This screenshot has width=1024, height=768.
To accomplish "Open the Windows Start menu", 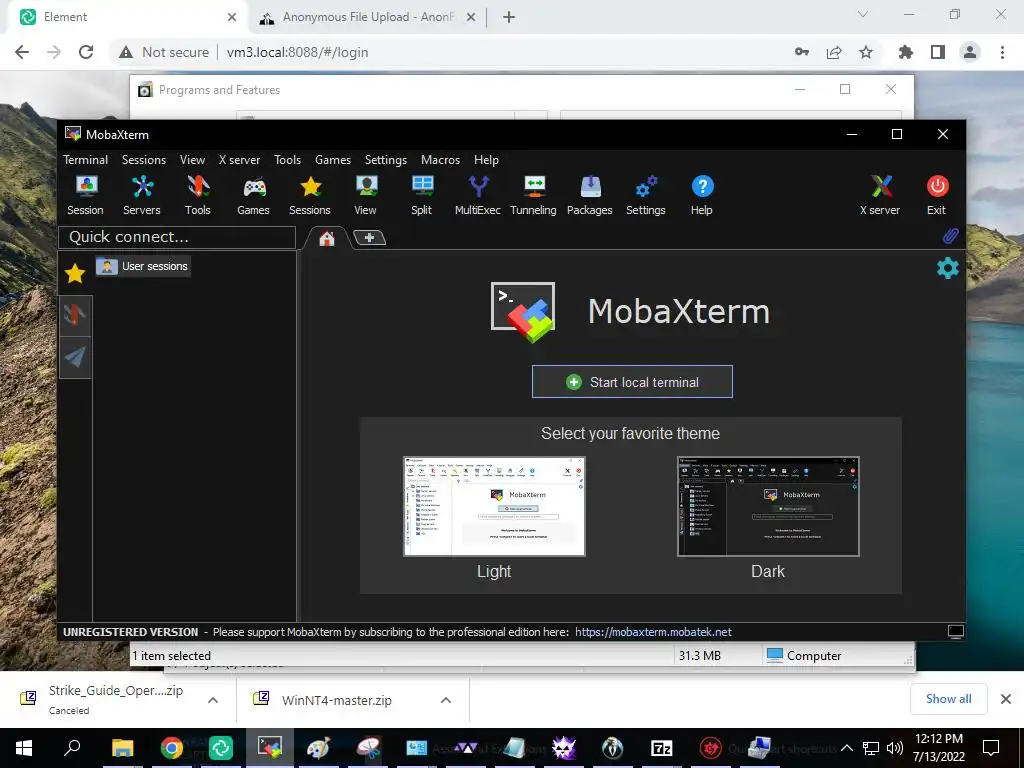I will point(24,748).
